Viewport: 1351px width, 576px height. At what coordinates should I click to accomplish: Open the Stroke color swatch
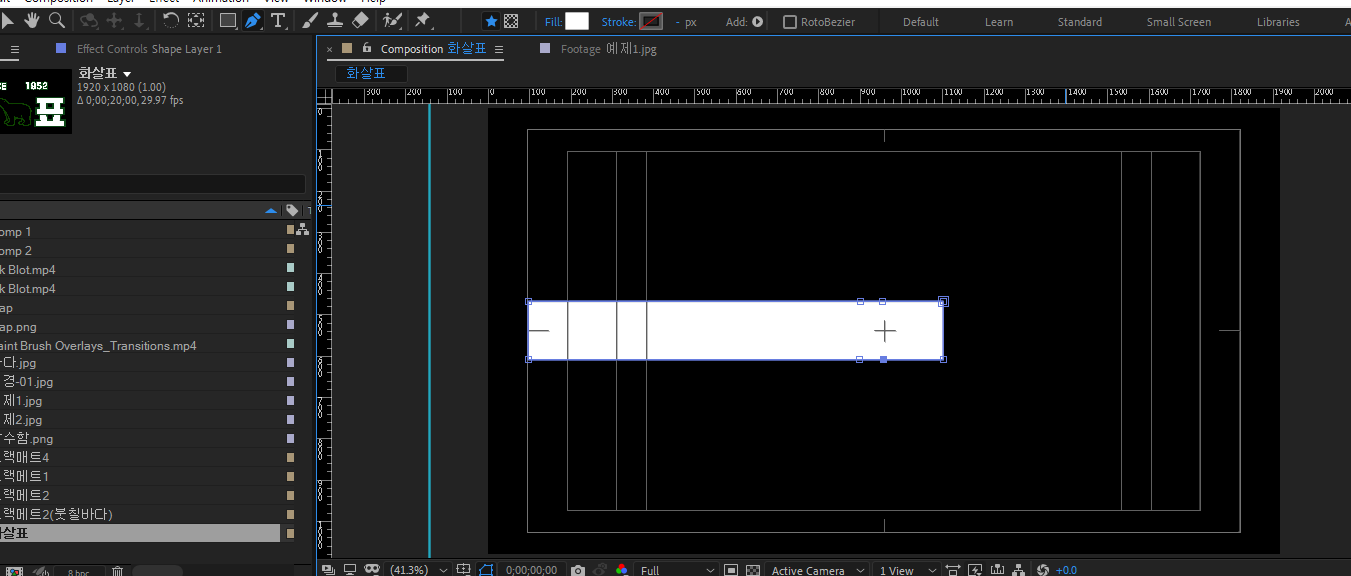tap(651, 21)
